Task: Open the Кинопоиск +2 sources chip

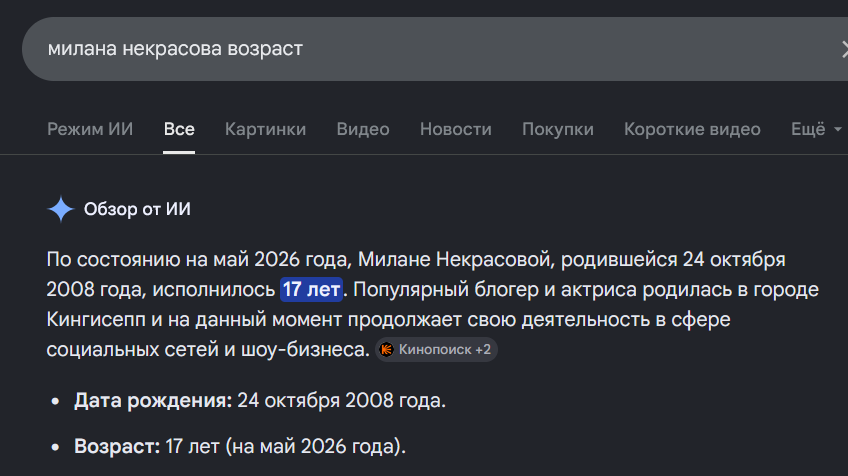Action: click(436, 349)
